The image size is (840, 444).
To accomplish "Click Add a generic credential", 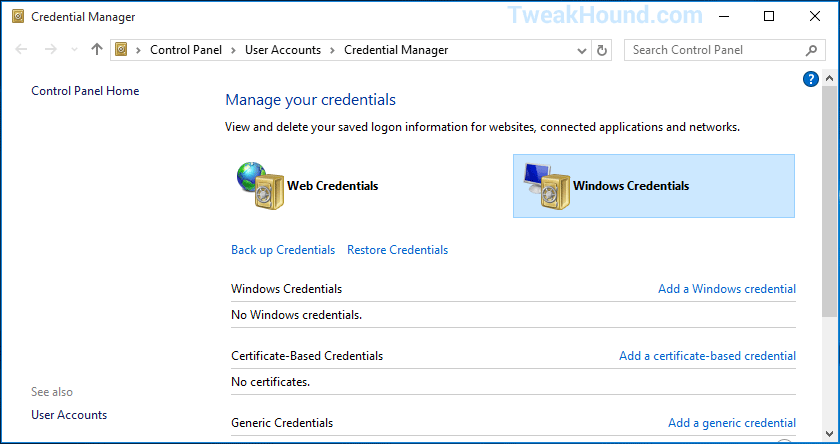I will 732,423.
